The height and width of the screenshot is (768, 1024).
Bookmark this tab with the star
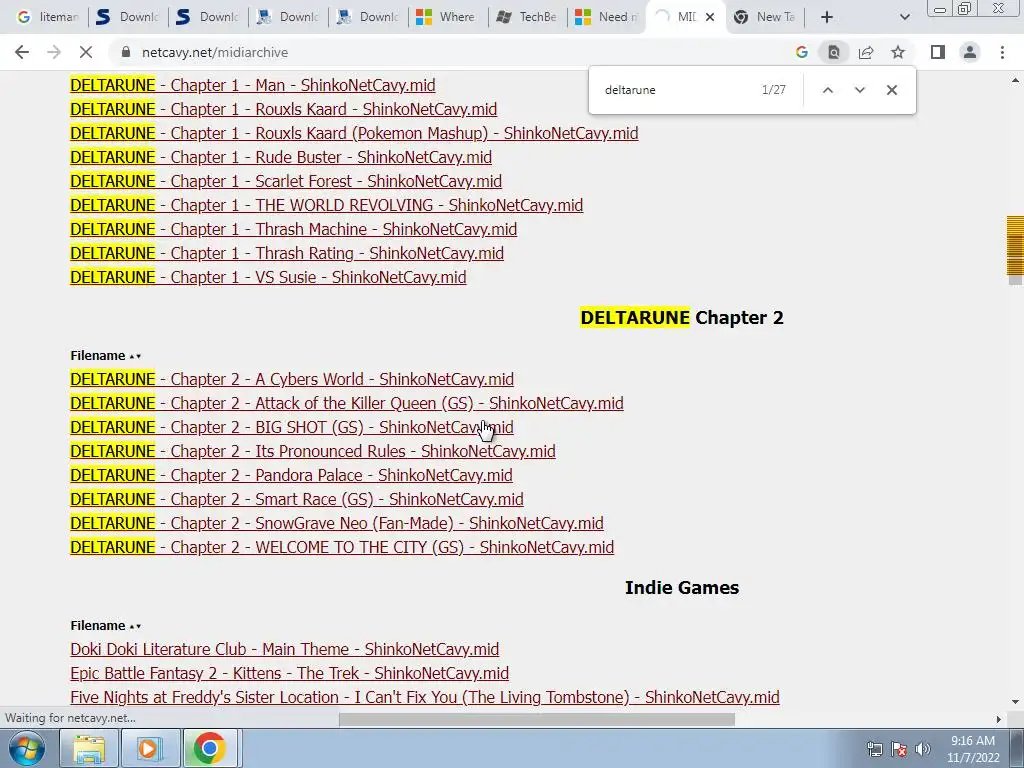pos(898,52)
